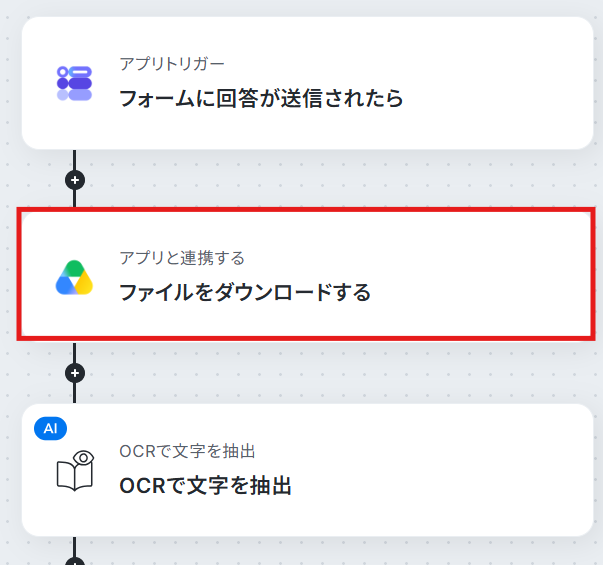
Task: Click the bold フォームに回答が送信されたら title
Action: point(261,98)
